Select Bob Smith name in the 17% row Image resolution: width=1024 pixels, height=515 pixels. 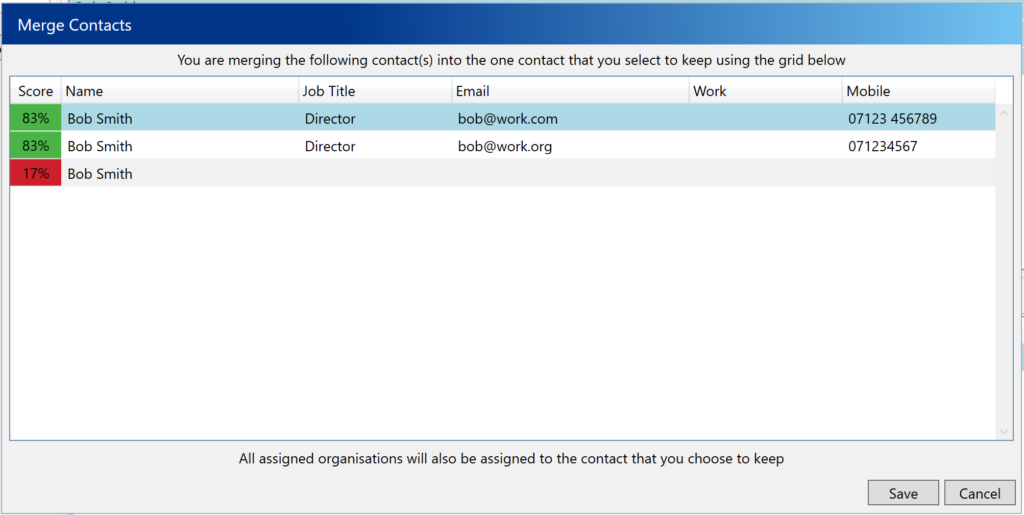tap(100, 173)
